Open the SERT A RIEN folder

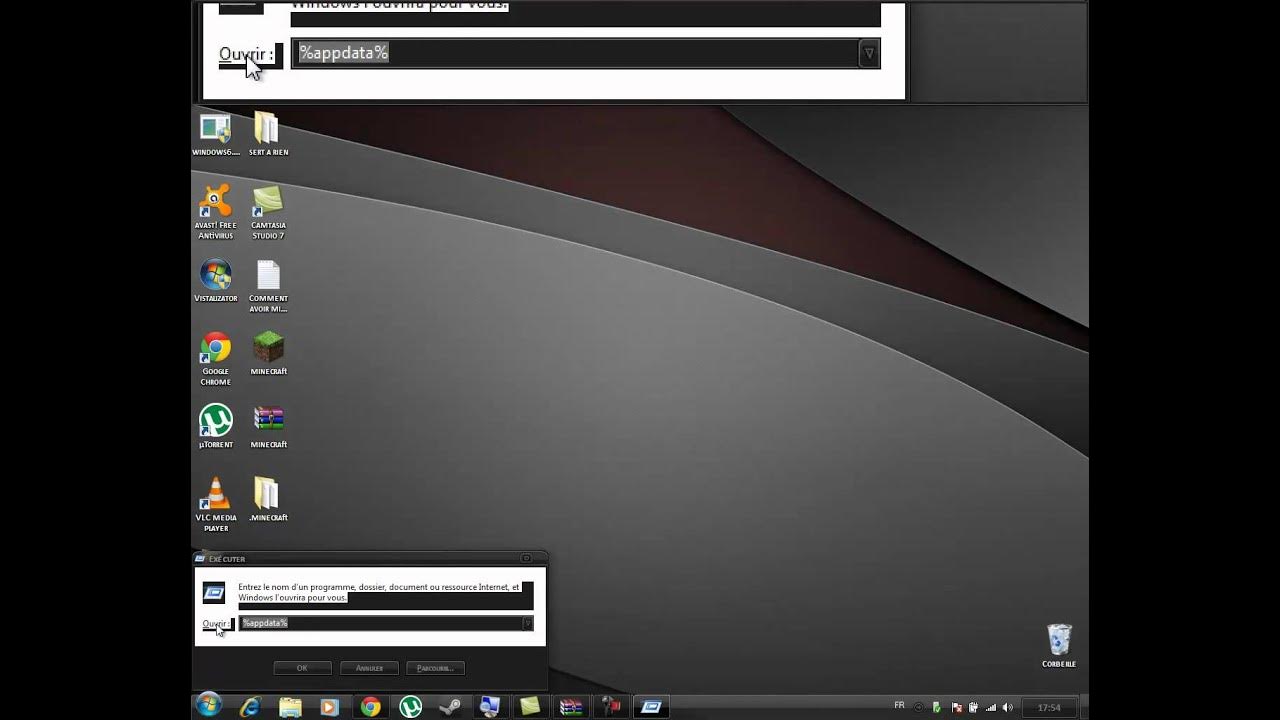268,135
